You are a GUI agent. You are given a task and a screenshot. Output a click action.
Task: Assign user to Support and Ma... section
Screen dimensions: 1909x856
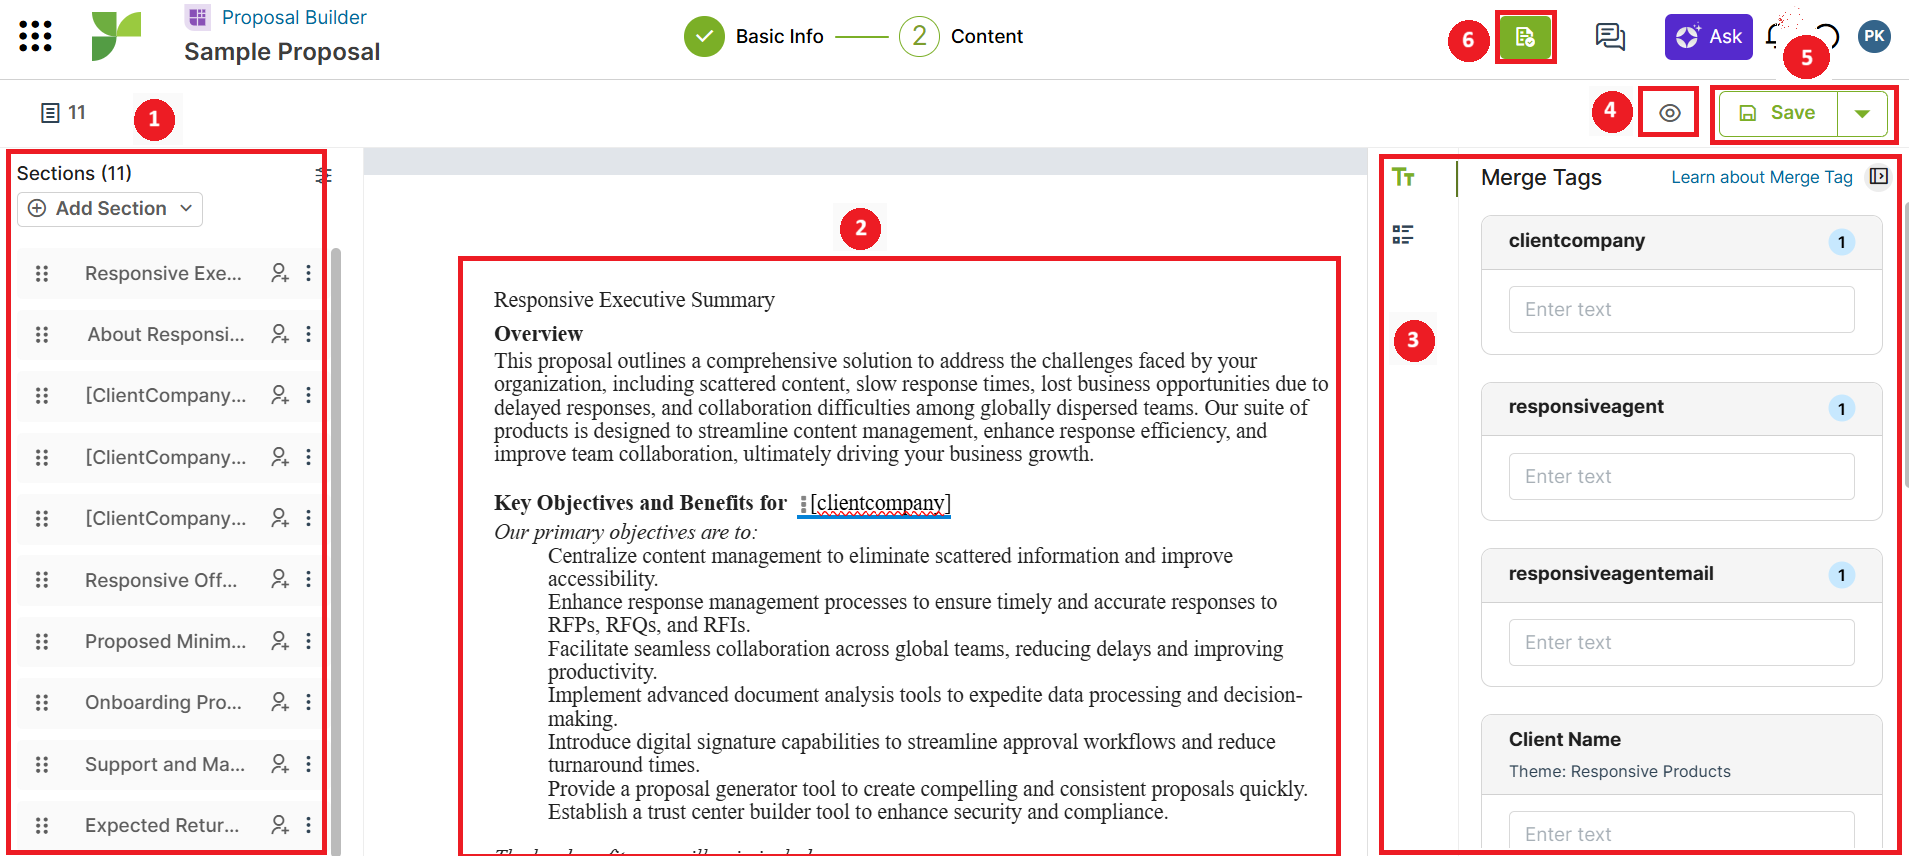pyautogui.click(x=280, y=764)
